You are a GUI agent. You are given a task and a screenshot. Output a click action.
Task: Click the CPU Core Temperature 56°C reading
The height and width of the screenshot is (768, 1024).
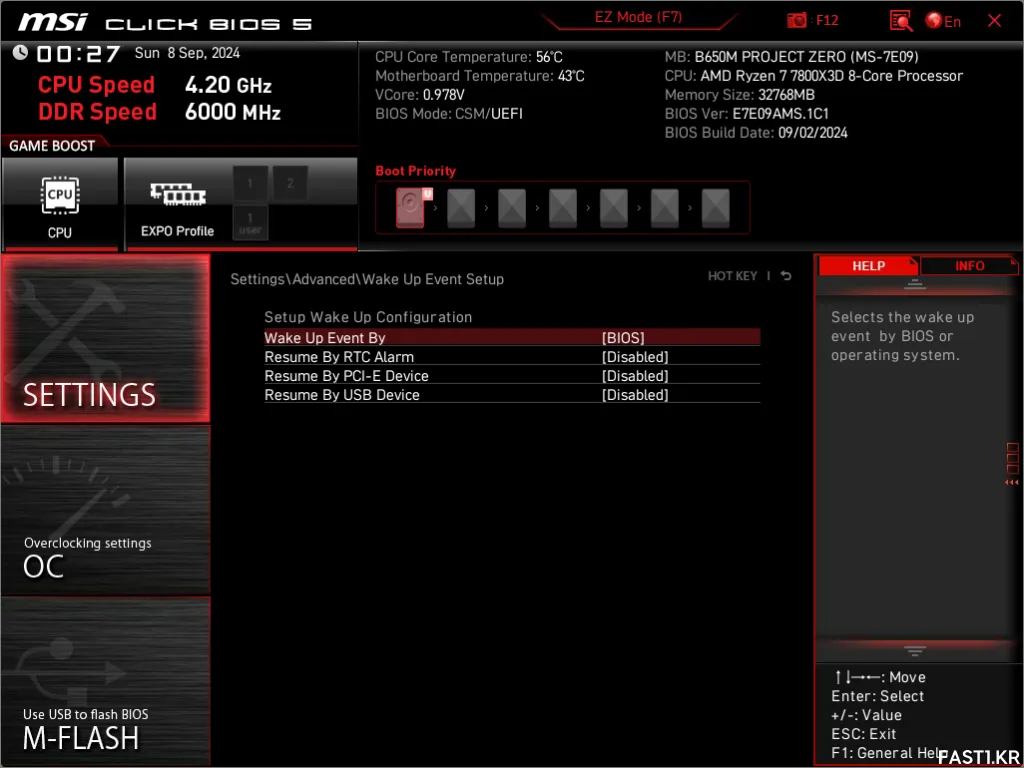469,57
